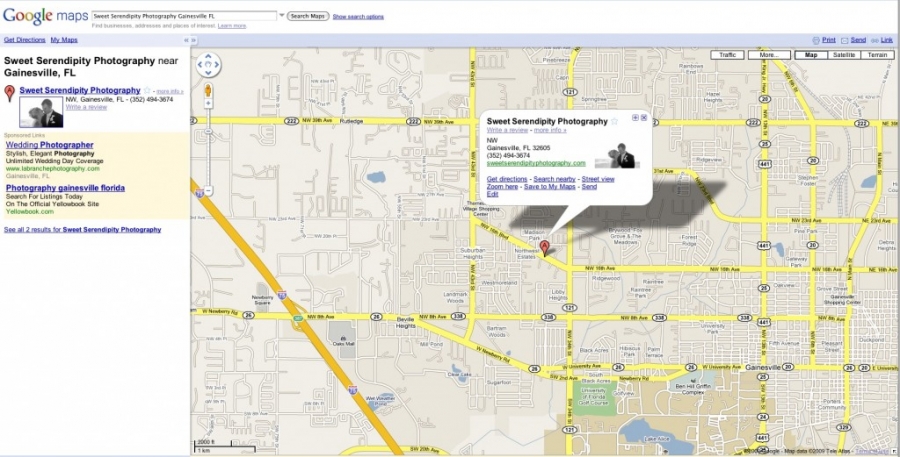
Task: Click the Learn more link under search
Action: pos(232,26)
